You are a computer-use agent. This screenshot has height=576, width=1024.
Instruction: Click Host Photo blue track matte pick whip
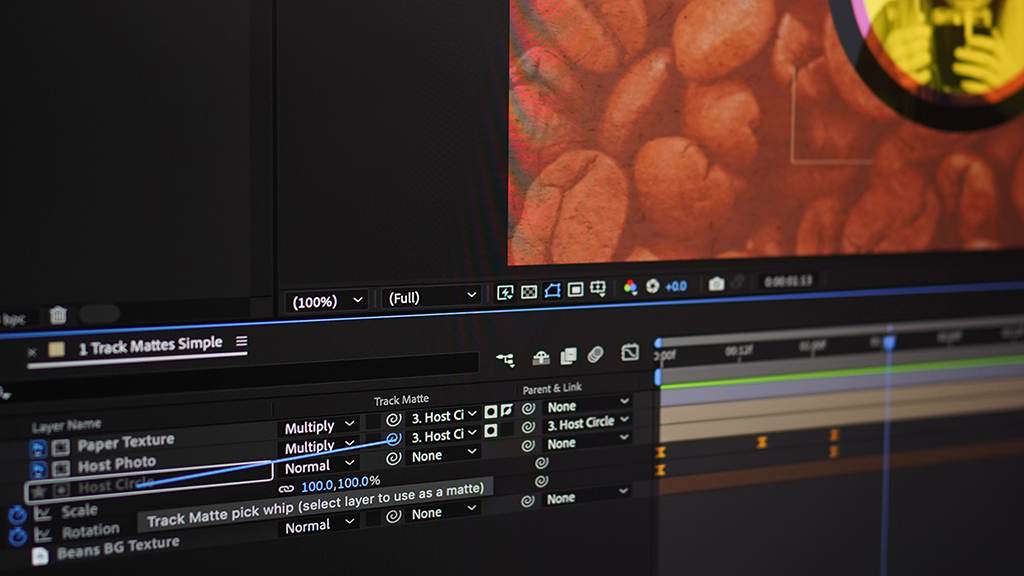392,438
